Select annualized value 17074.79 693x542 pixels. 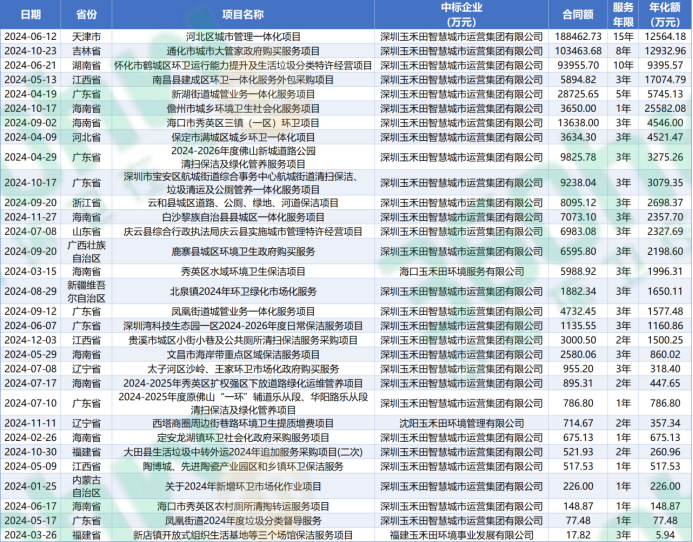click(665, 80)
